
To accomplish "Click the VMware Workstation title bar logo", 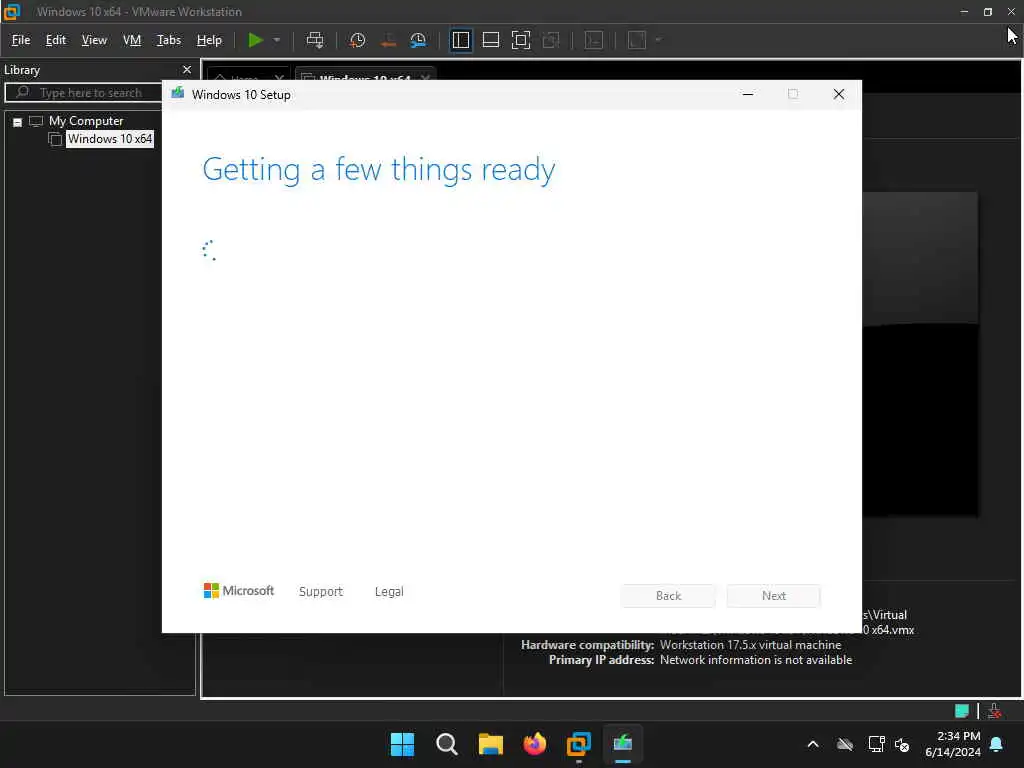I will [x=12, y=11].
